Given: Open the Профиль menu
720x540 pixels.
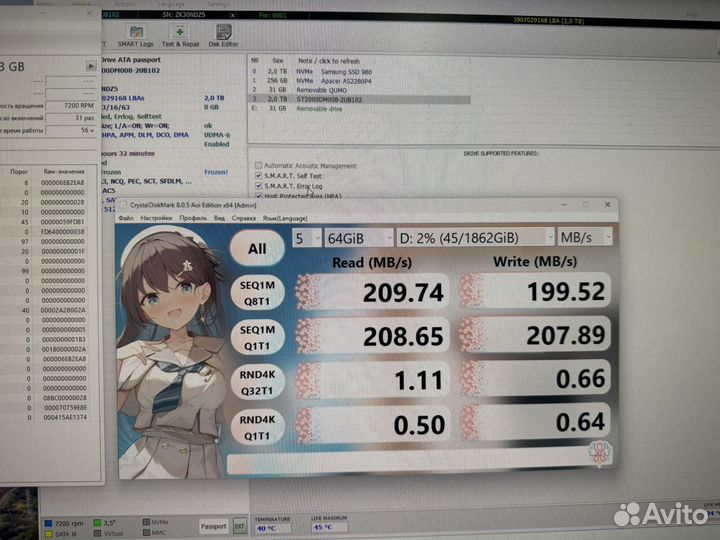Looking at the screenshot, I should coord(193,218).
